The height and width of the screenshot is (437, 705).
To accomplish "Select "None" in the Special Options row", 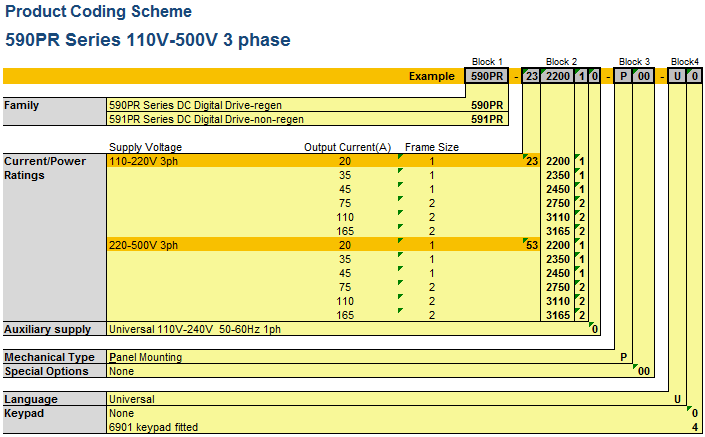I will coord(121,371).
